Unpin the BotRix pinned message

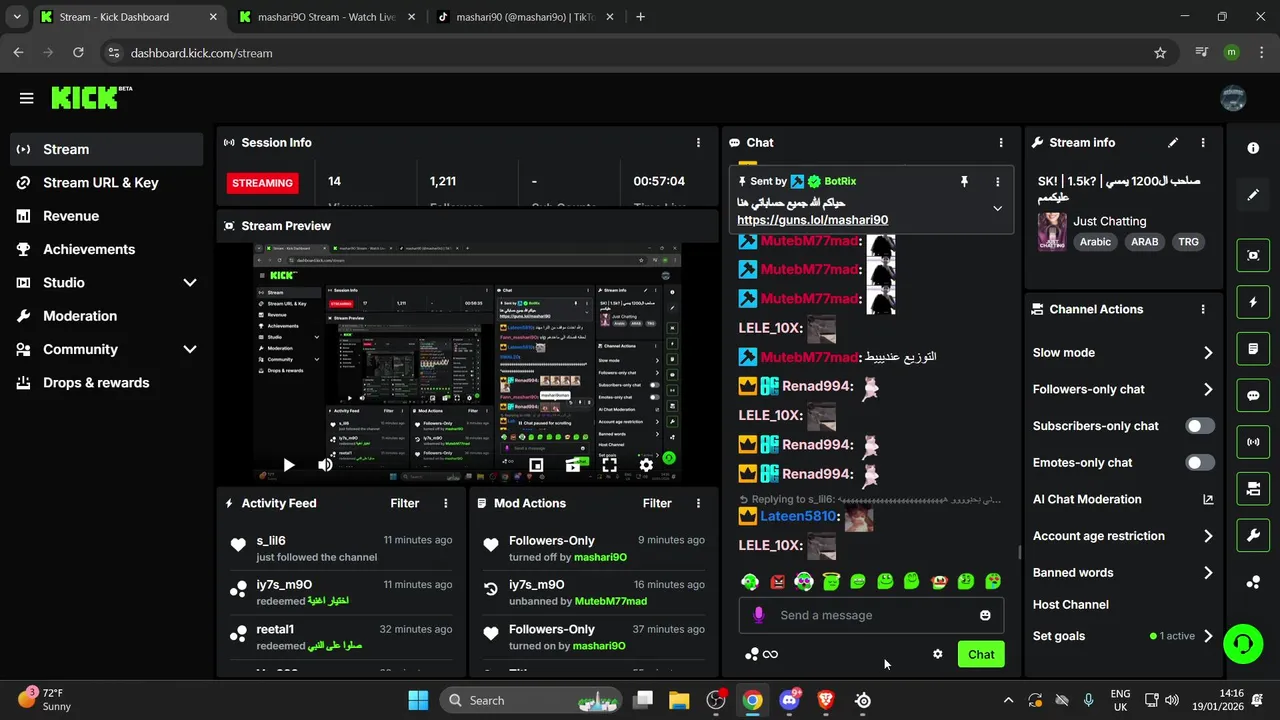[964, 182]
